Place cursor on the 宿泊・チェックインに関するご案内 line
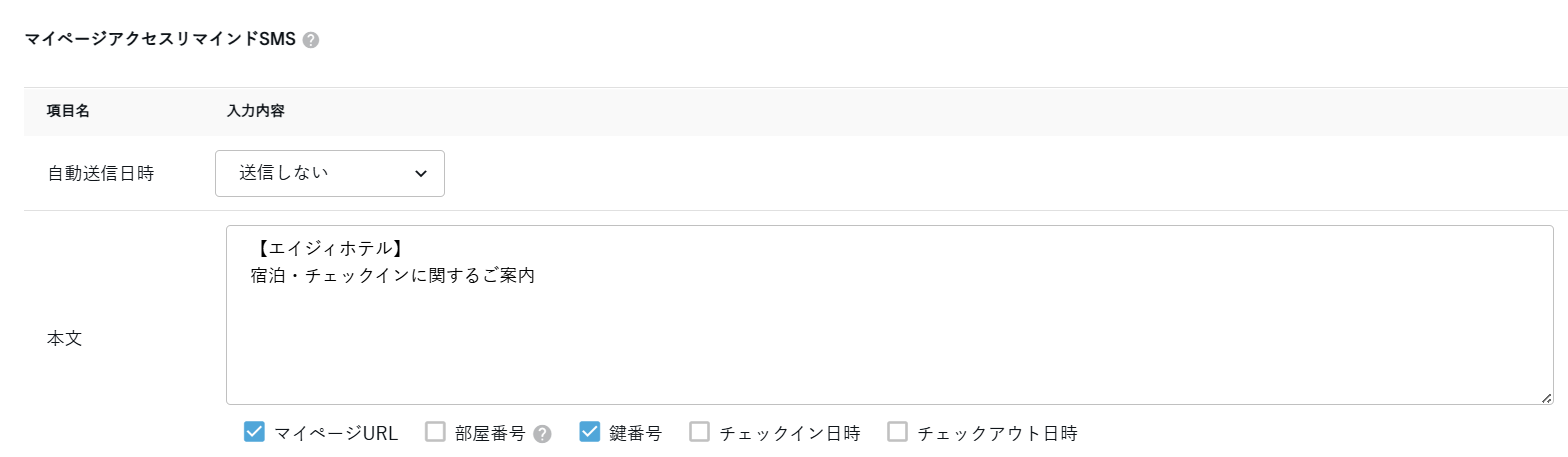 [x=393, y=275]
